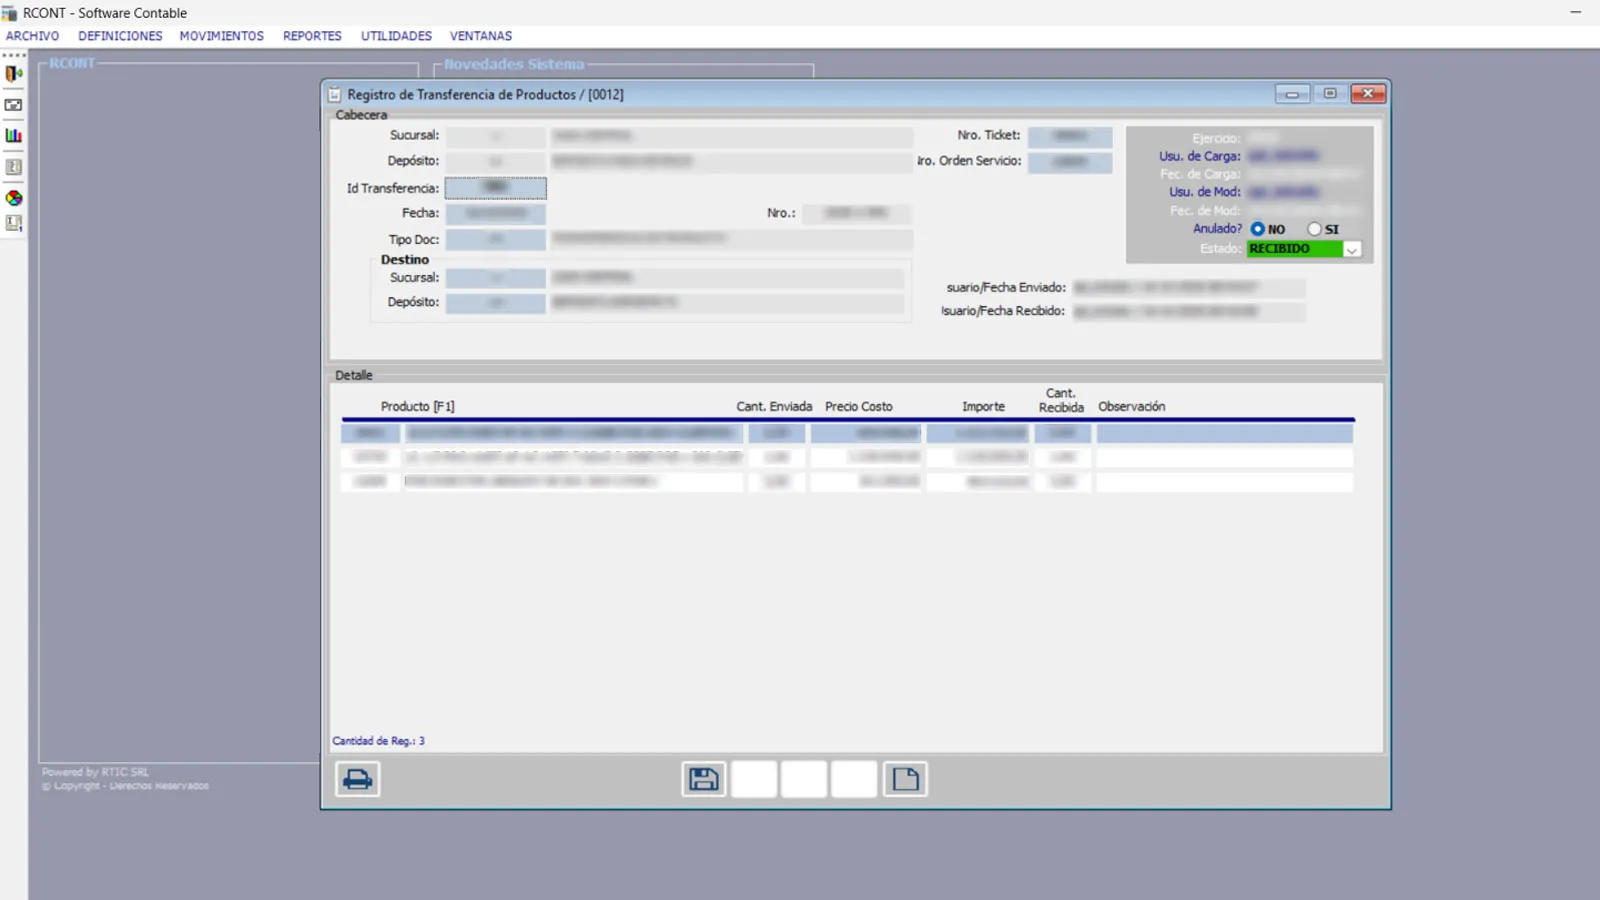This screenshot has height=900, width=1600.
Task: Click the RCONT app icon in title bar
Action: [x=9, y=13]
